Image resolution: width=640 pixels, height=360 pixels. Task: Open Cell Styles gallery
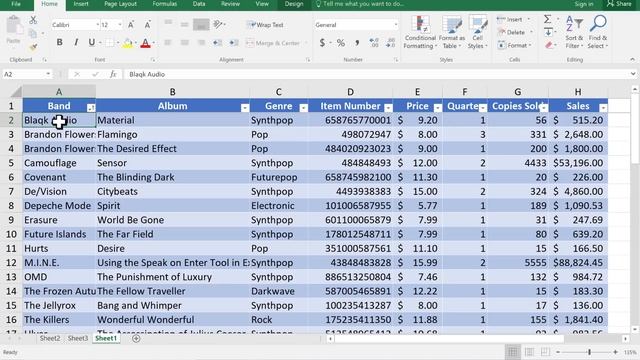tap(478, 32)
